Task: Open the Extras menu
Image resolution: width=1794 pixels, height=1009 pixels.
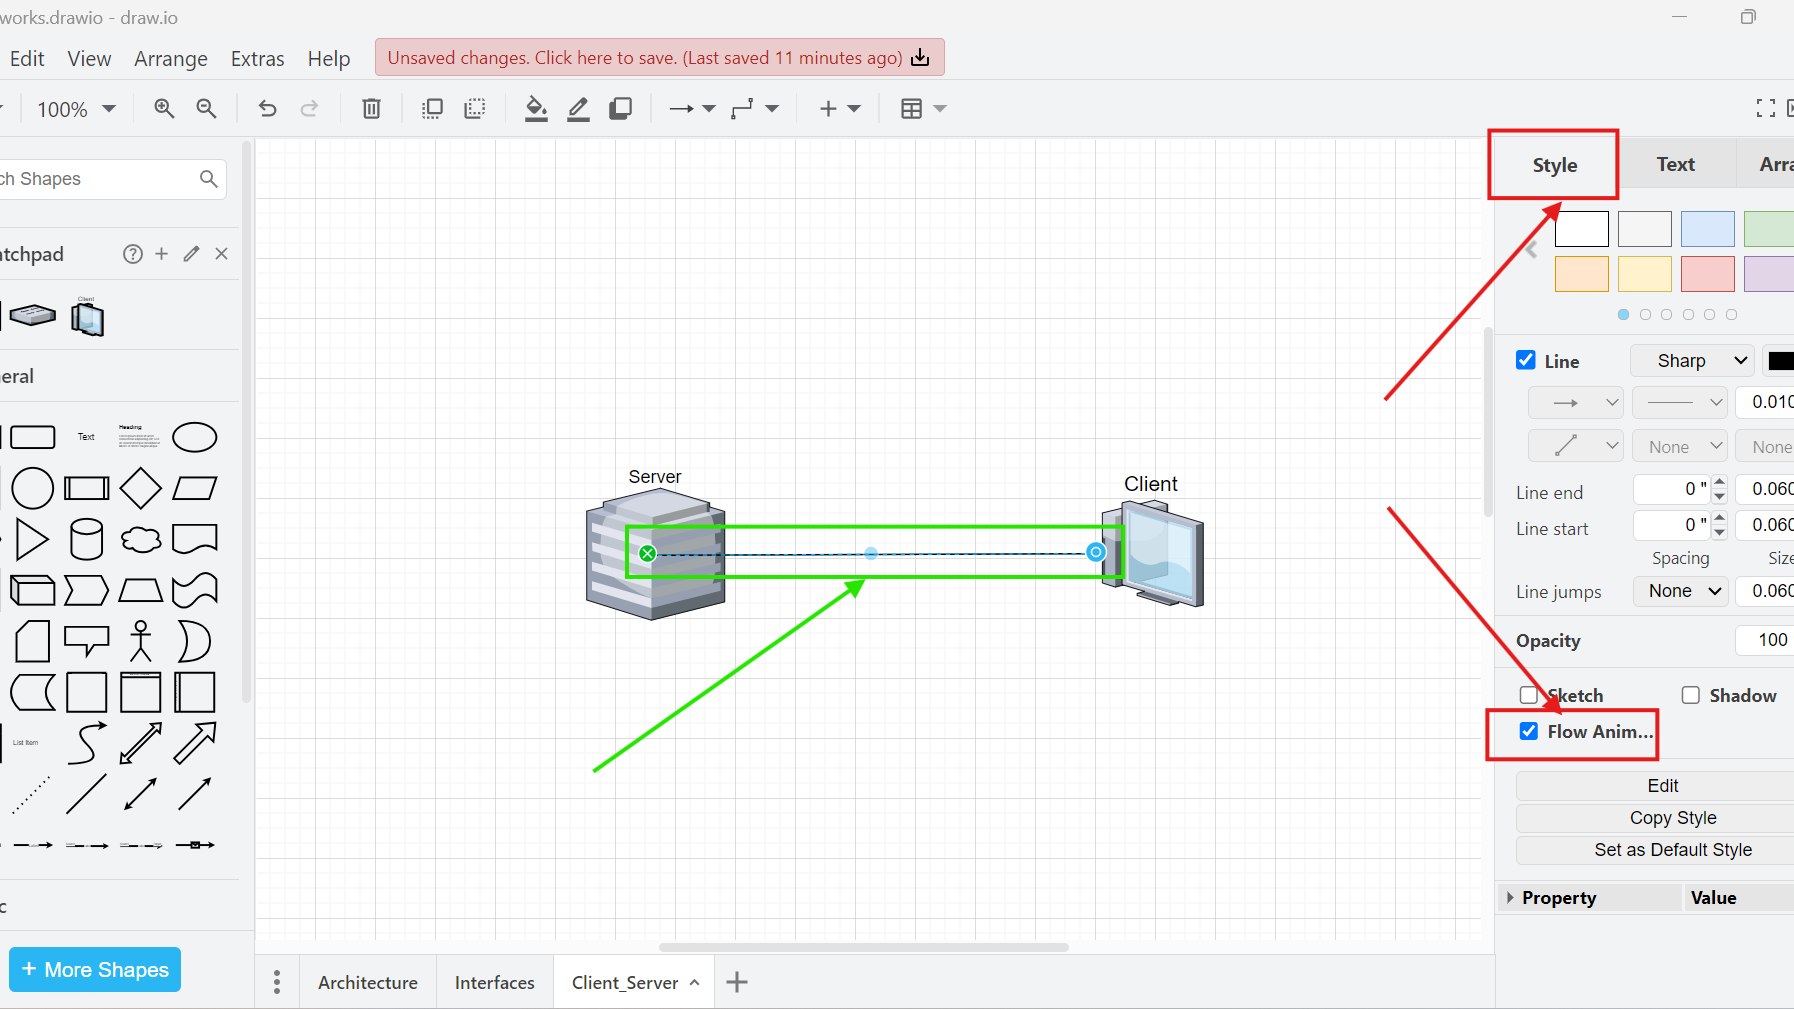Action: tap(257, 58)
